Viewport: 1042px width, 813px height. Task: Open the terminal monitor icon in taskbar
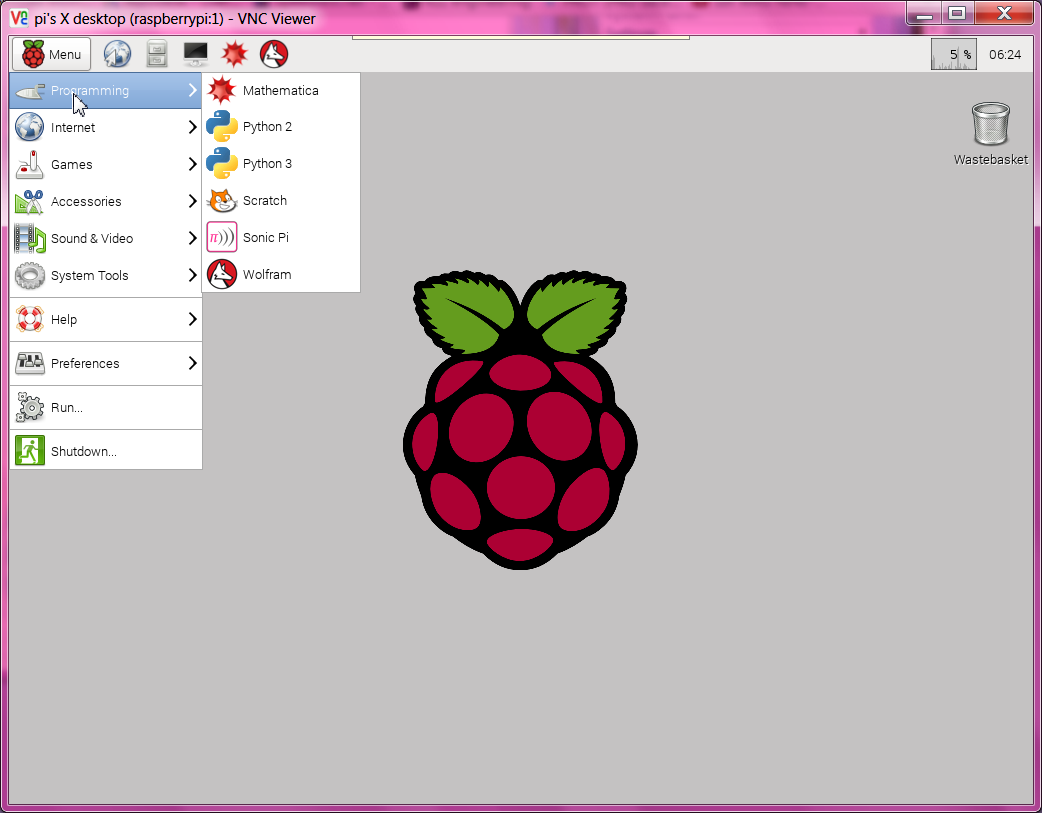coord(195,54)
